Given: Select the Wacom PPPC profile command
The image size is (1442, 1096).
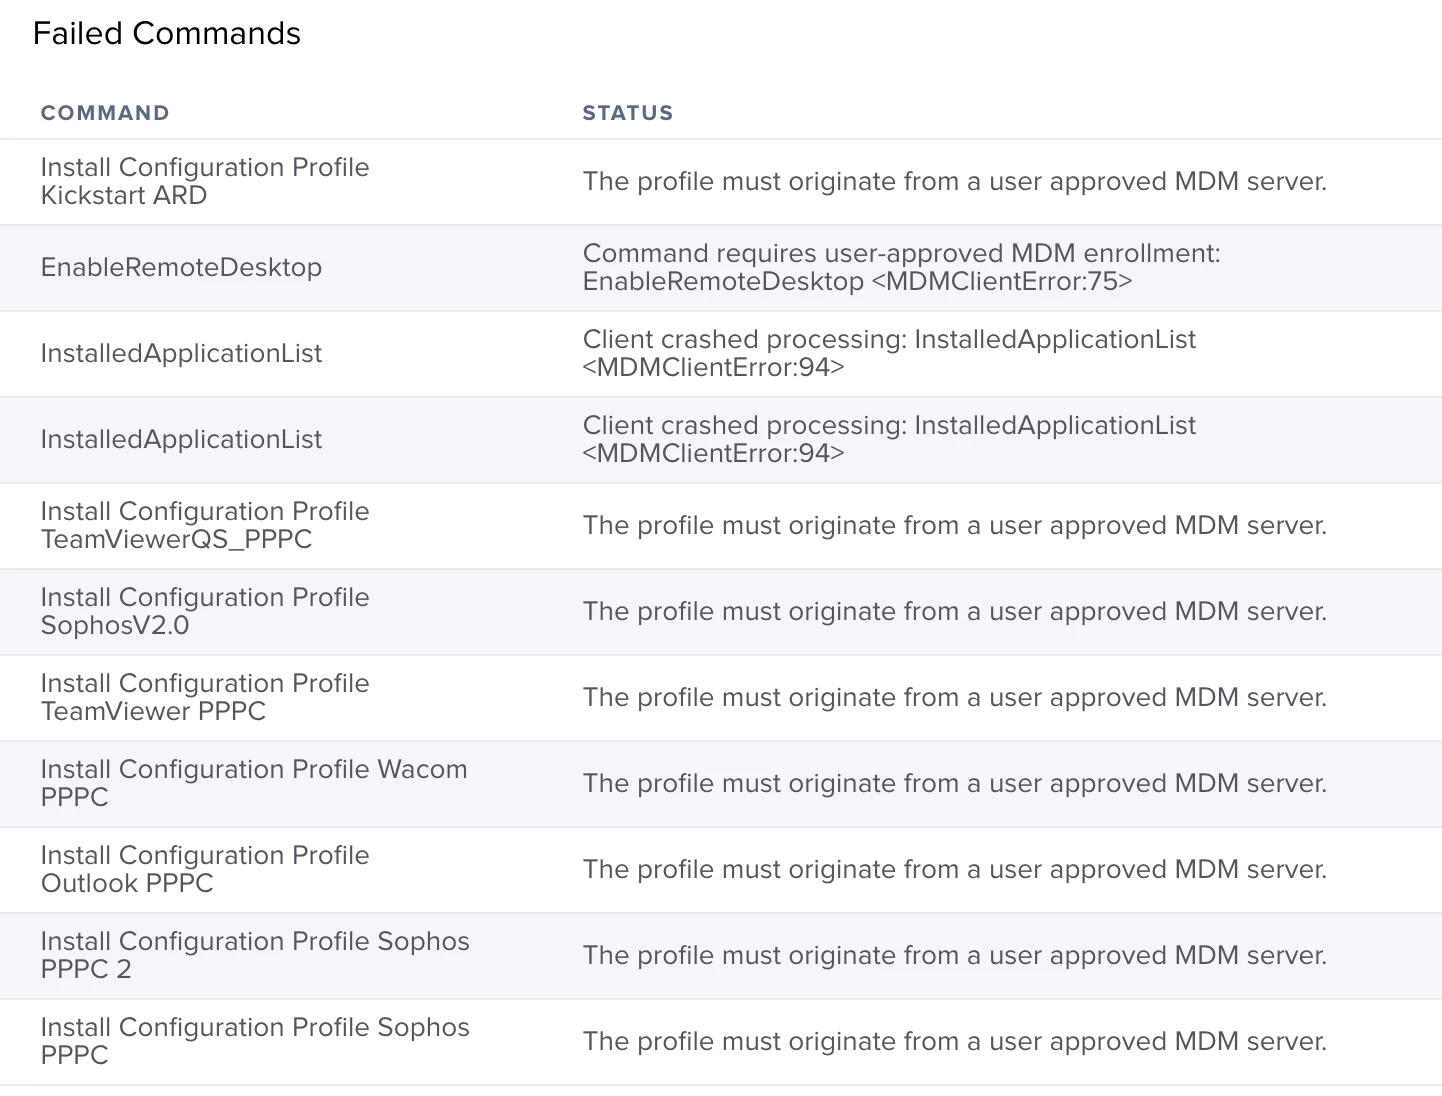Looking at the screenshot, I should pos(254,784).
